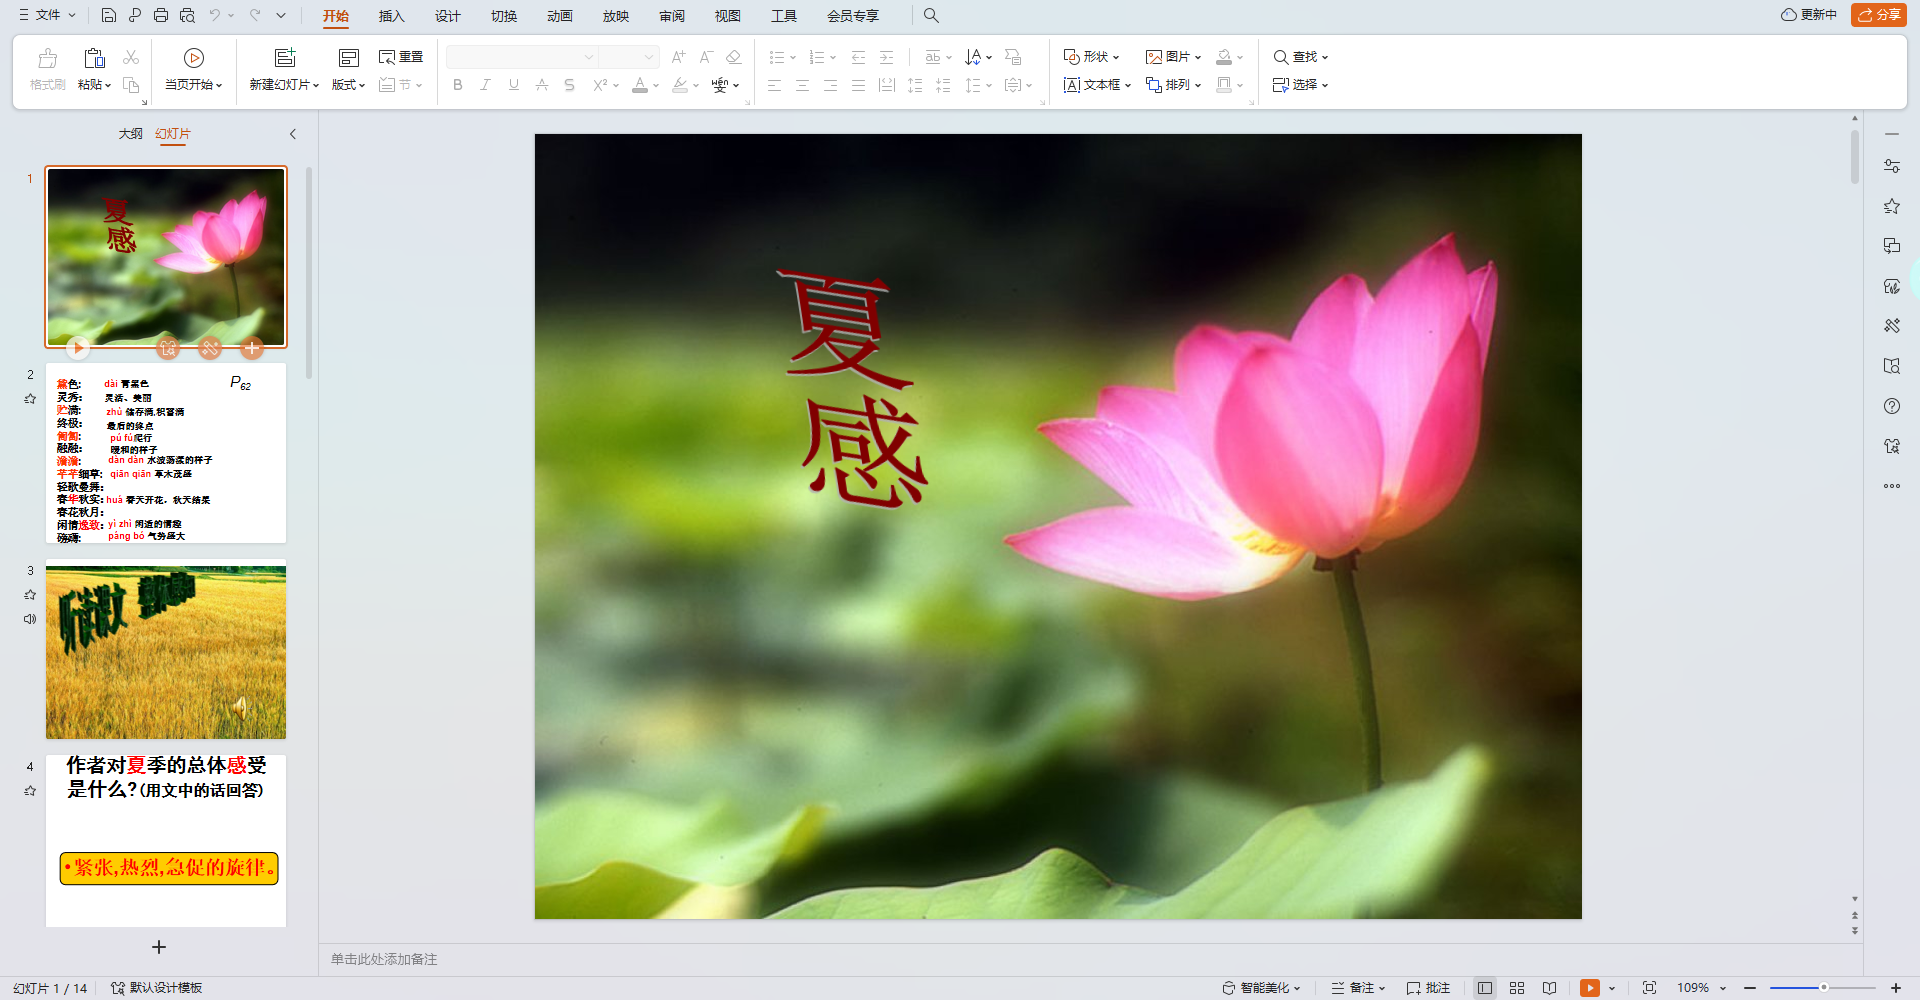The image size is (1920, 1000).
Task: Click the help question mark in right sidebar
Action: pyautogui.click(x=1892, y=406)
